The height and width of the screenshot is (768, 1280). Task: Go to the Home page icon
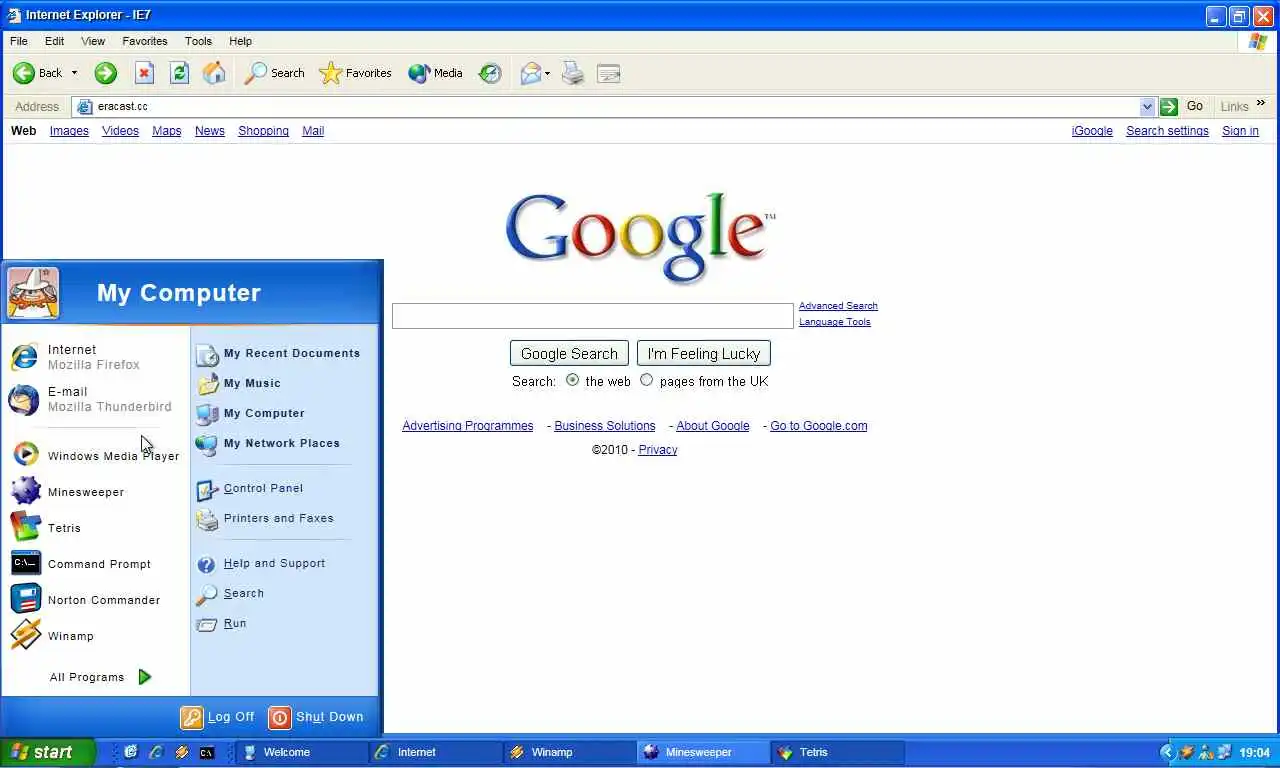click(x=214, y=73)
